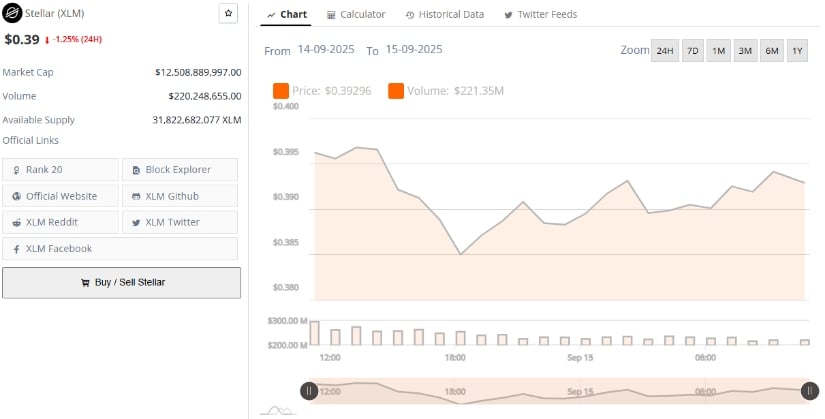This screenshot has width=825, height=419.
Task: Set chart zoom to 1Y
Action: point(797,51)
